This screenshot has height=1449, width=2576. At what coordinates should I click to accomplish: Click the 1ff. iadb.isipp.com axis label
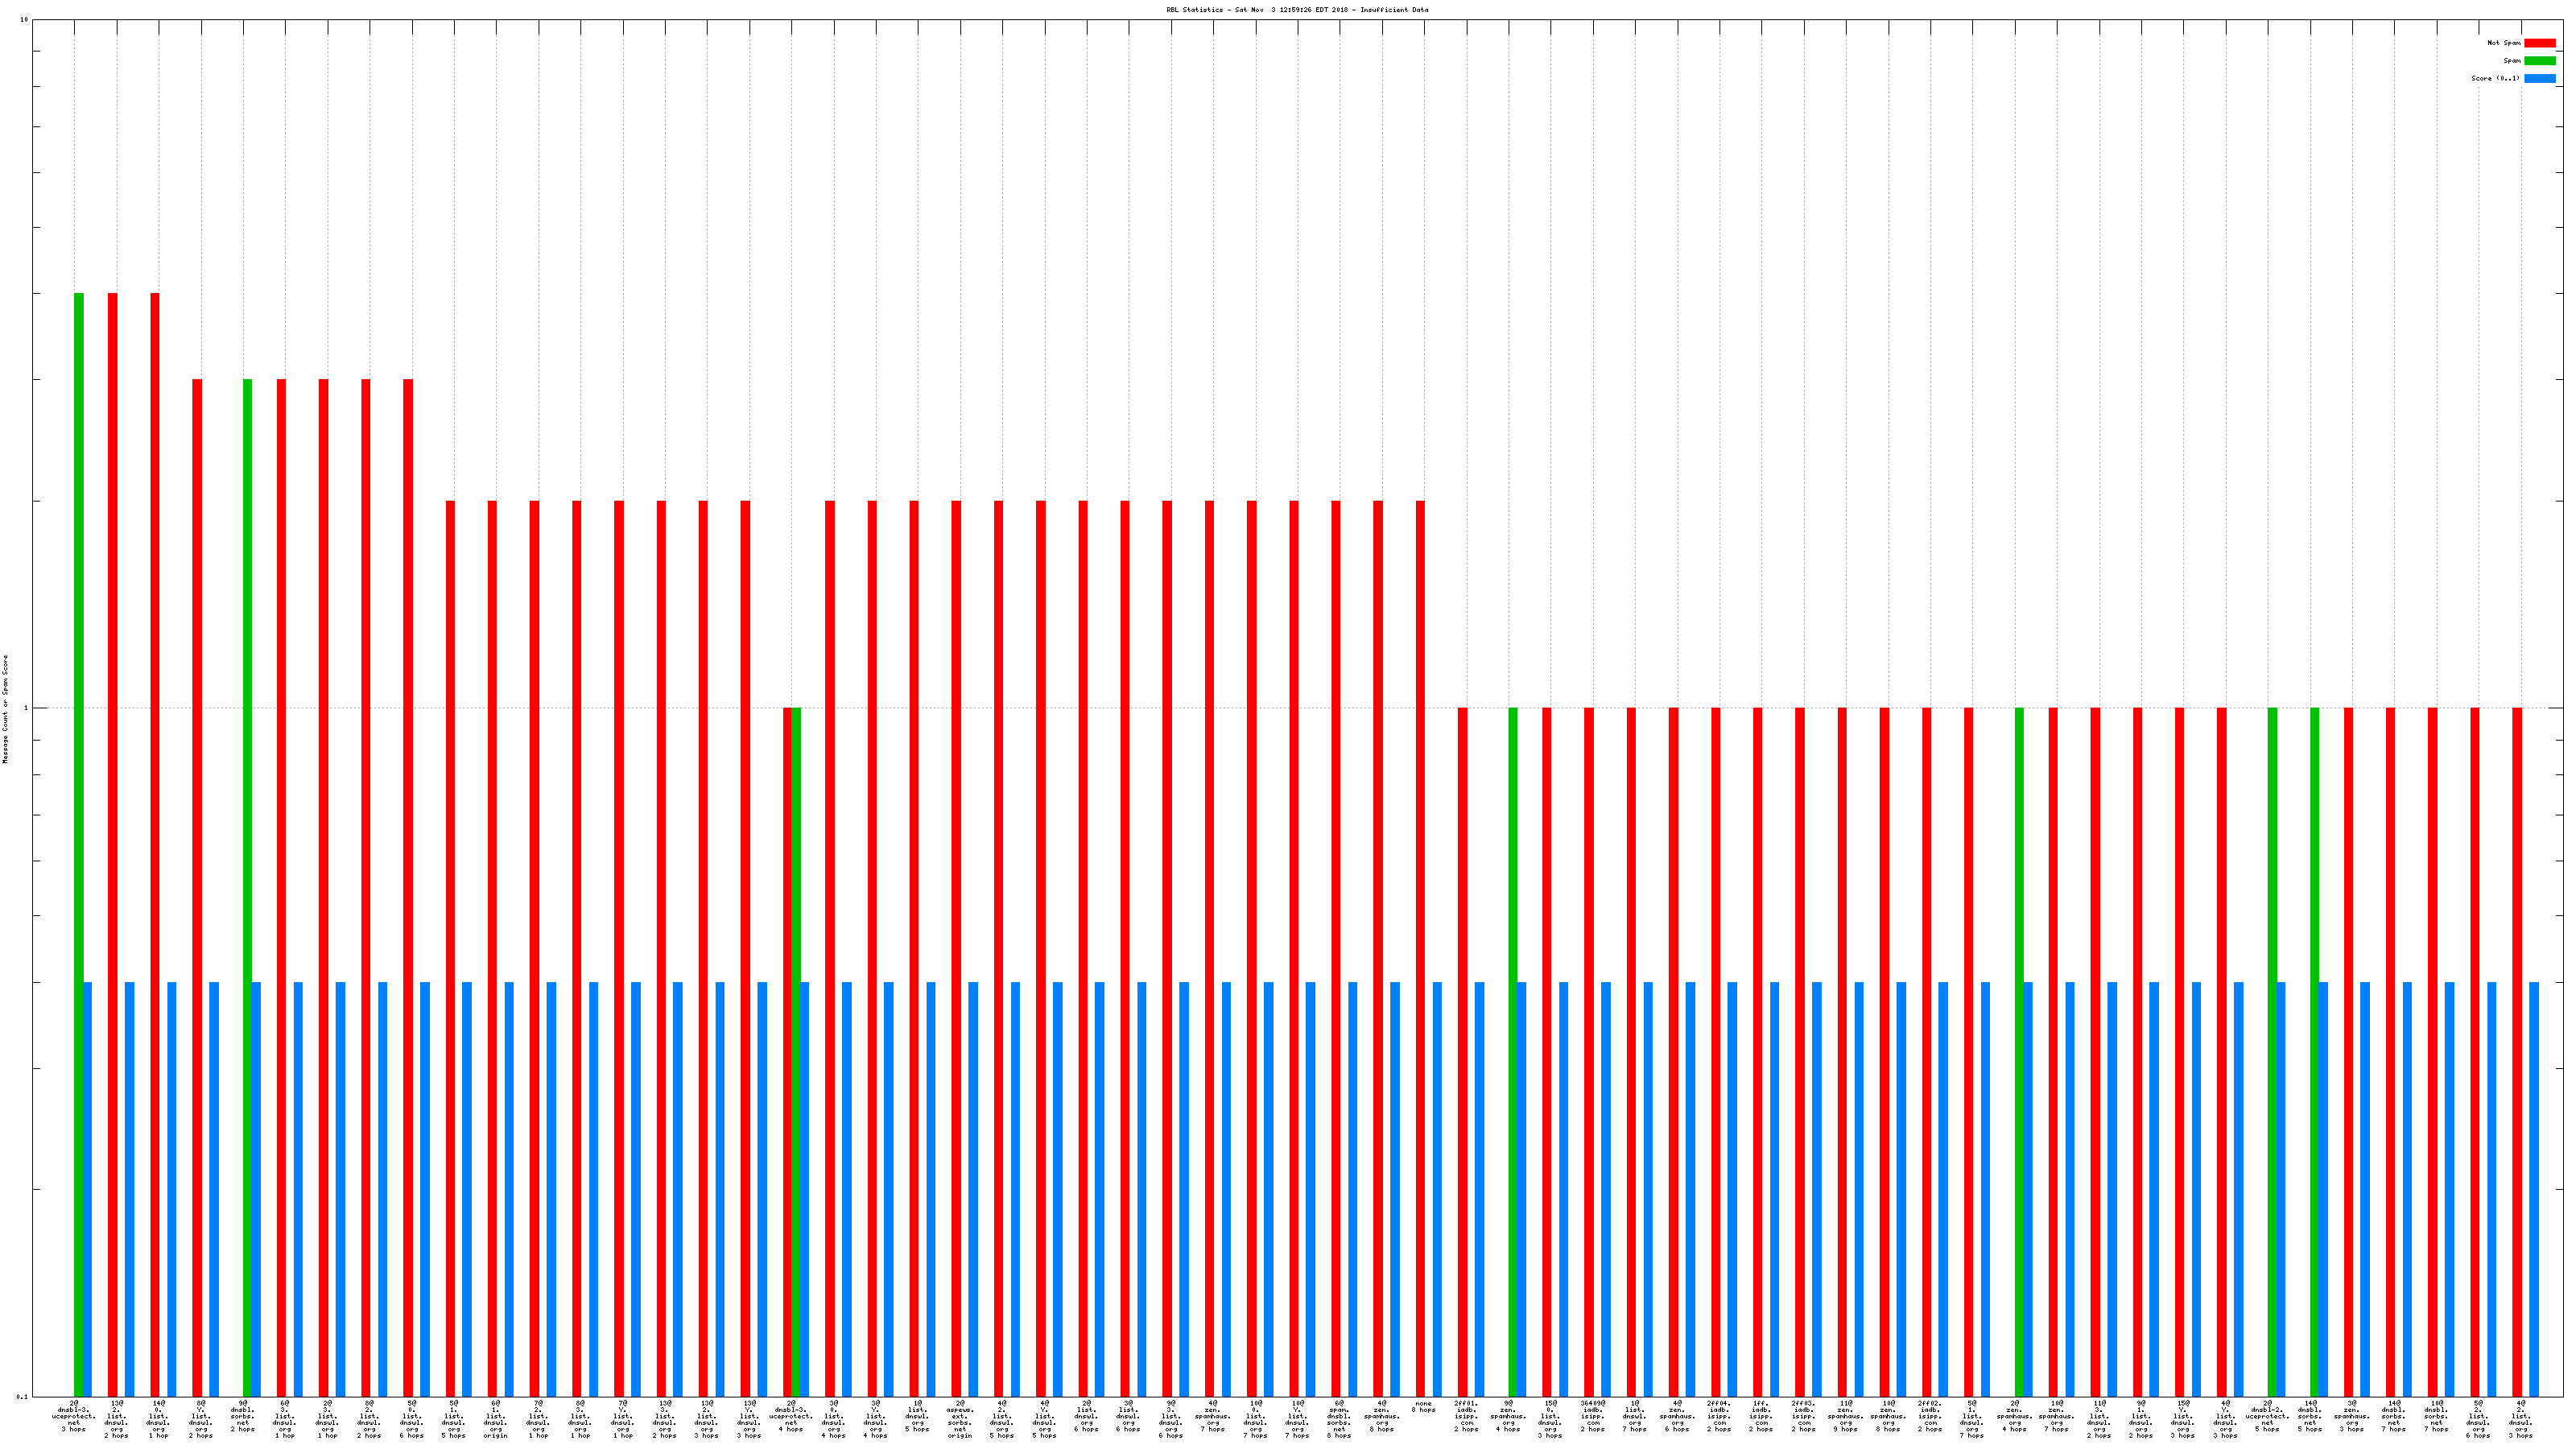1761,1416
